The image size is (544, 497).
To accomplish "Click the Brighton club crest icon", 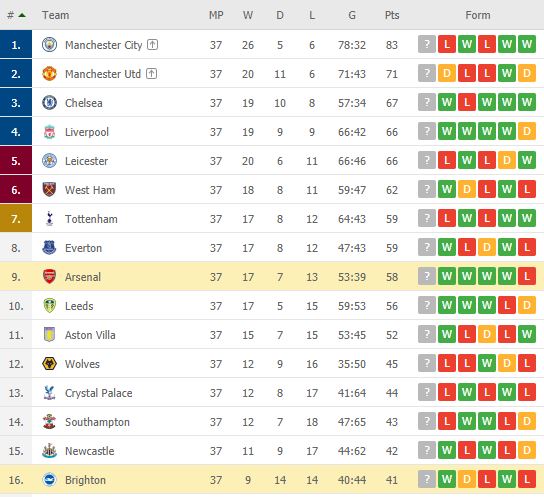I will (x=49, y=480).
